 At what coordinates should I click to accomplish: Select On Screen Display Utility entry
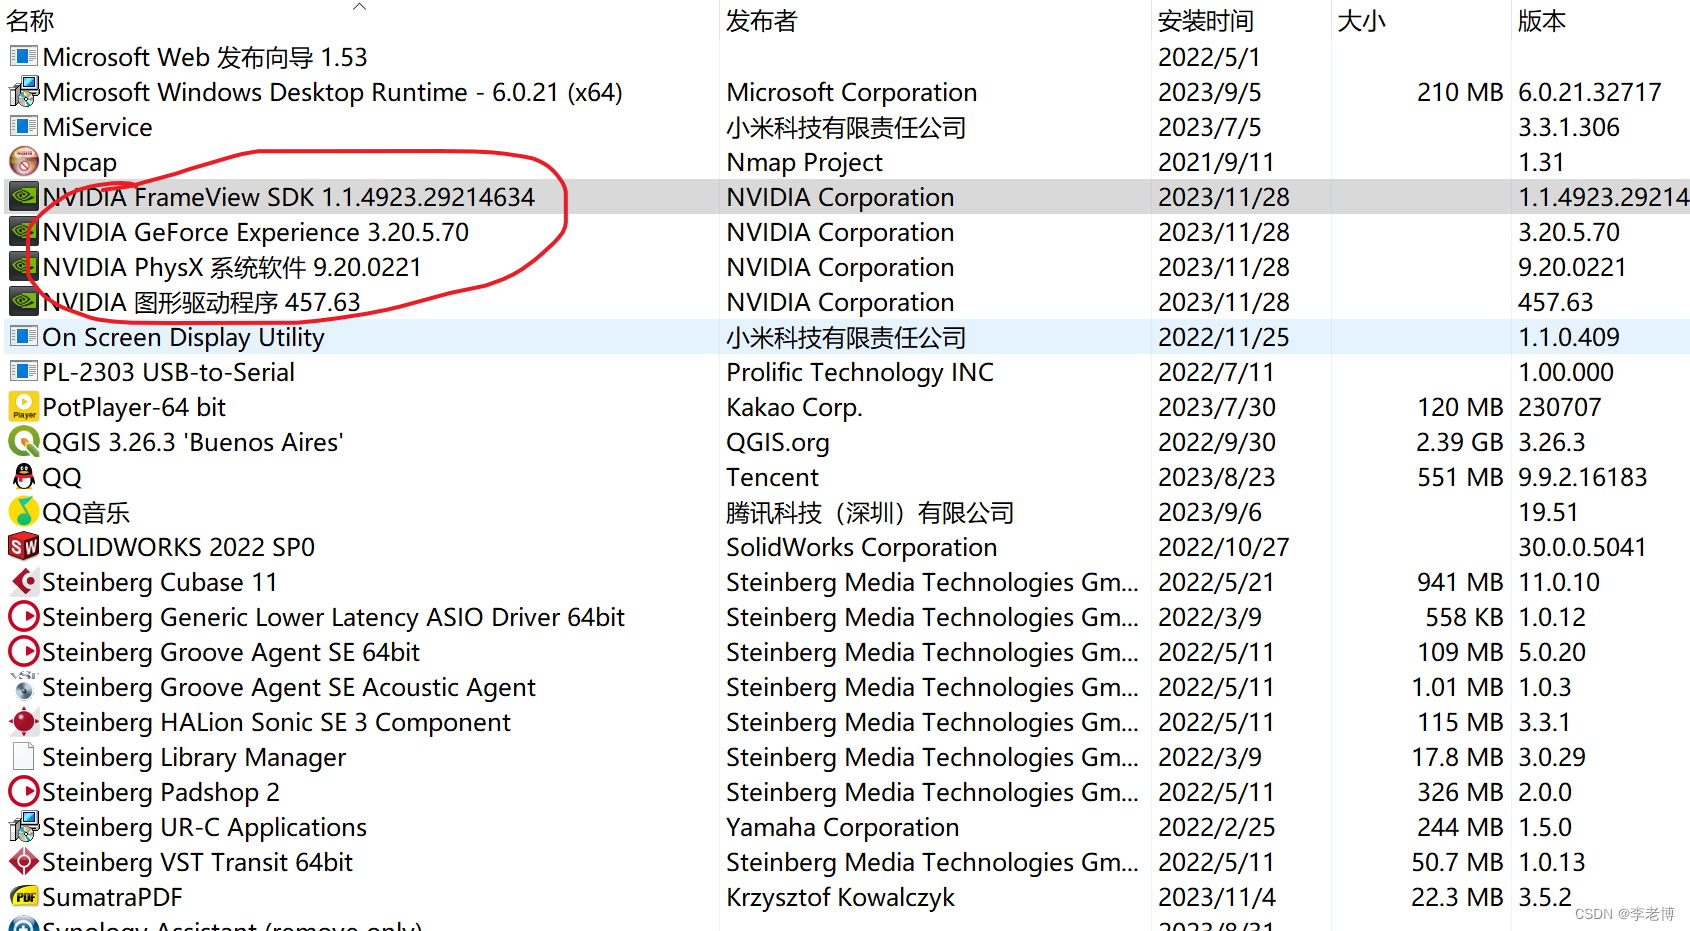tap(183, 337)
